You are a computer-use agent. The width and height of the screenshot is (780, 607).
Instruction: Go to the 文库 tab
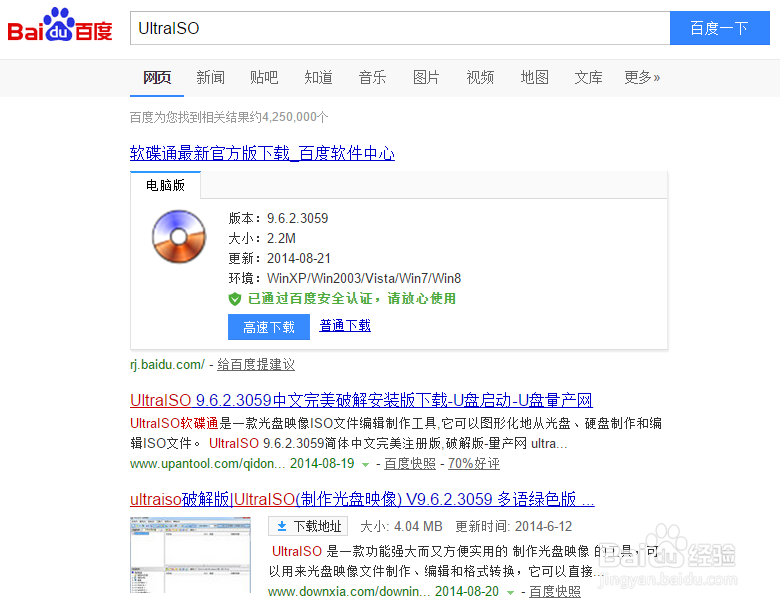point(588,78)
